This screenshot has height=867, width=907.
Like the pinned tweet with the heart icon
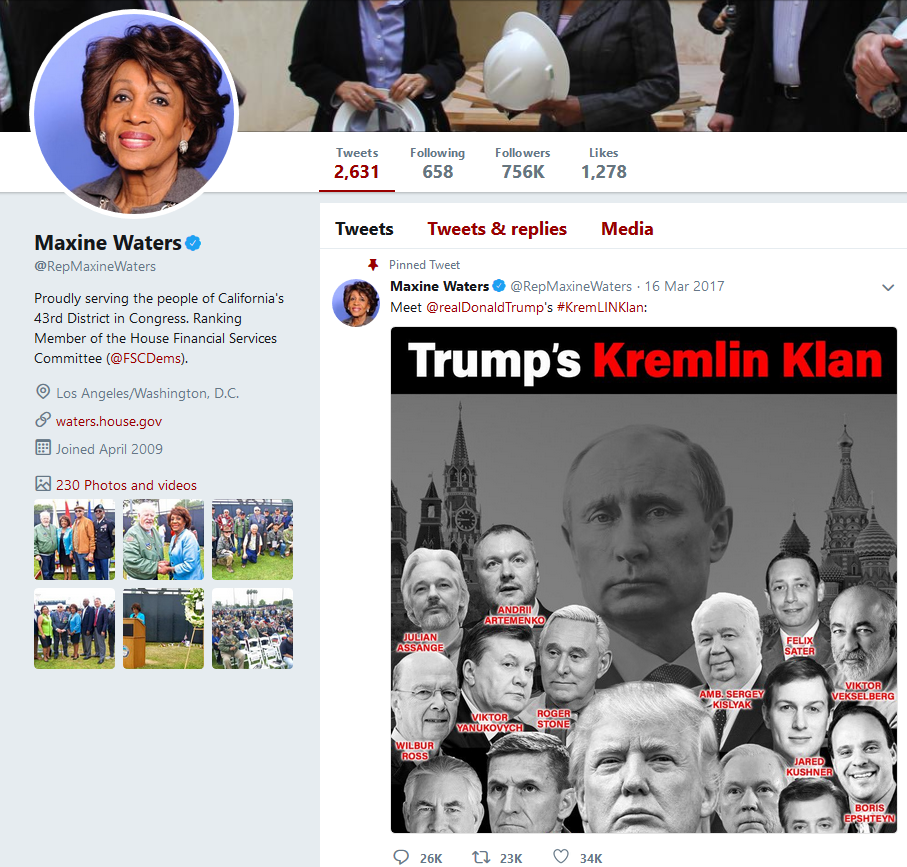click(561, 856)
